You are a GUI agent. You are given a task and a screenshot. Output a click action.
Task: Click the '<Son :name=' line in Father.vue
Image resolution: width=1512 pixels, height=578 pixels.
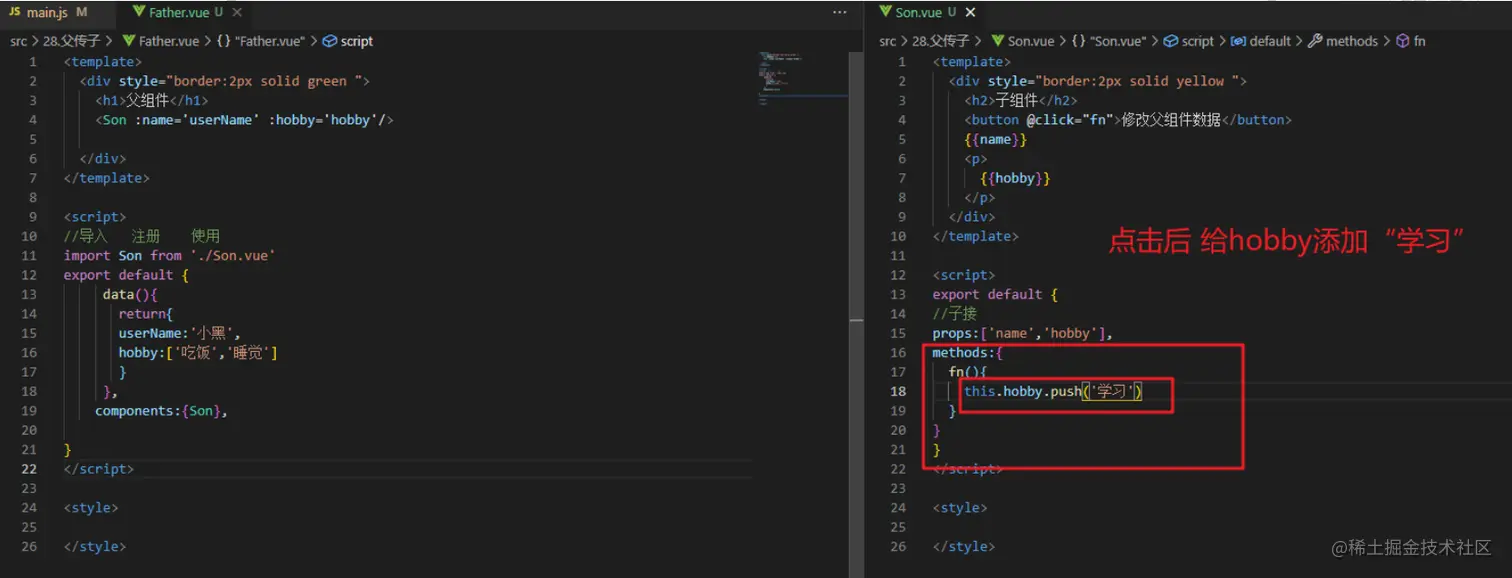click(245, 119)
